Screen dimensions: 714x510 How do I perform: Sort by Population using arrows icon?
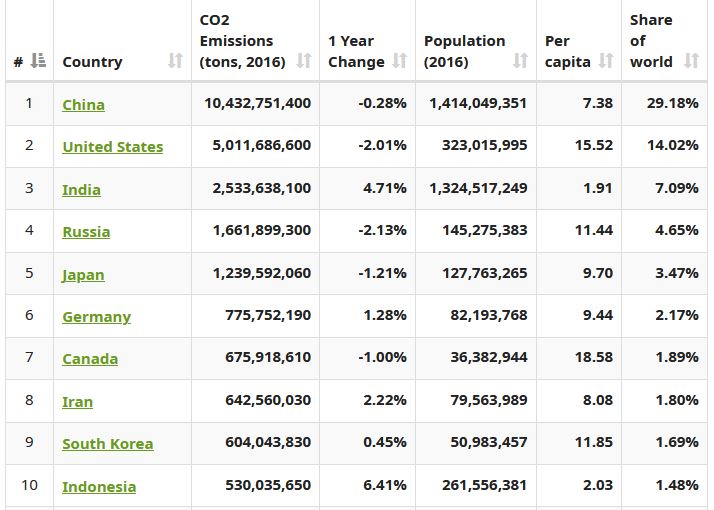pyautogui.click(x=520, y=61)
